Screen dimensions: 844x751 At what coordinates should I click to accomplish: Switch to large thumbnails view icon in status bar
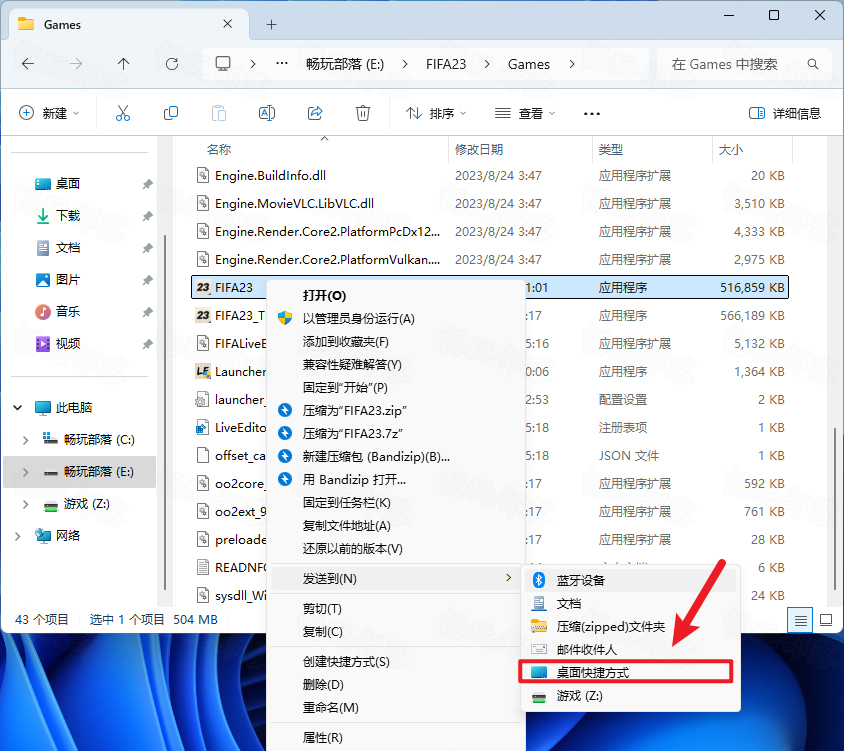click(x=826, y=620)
